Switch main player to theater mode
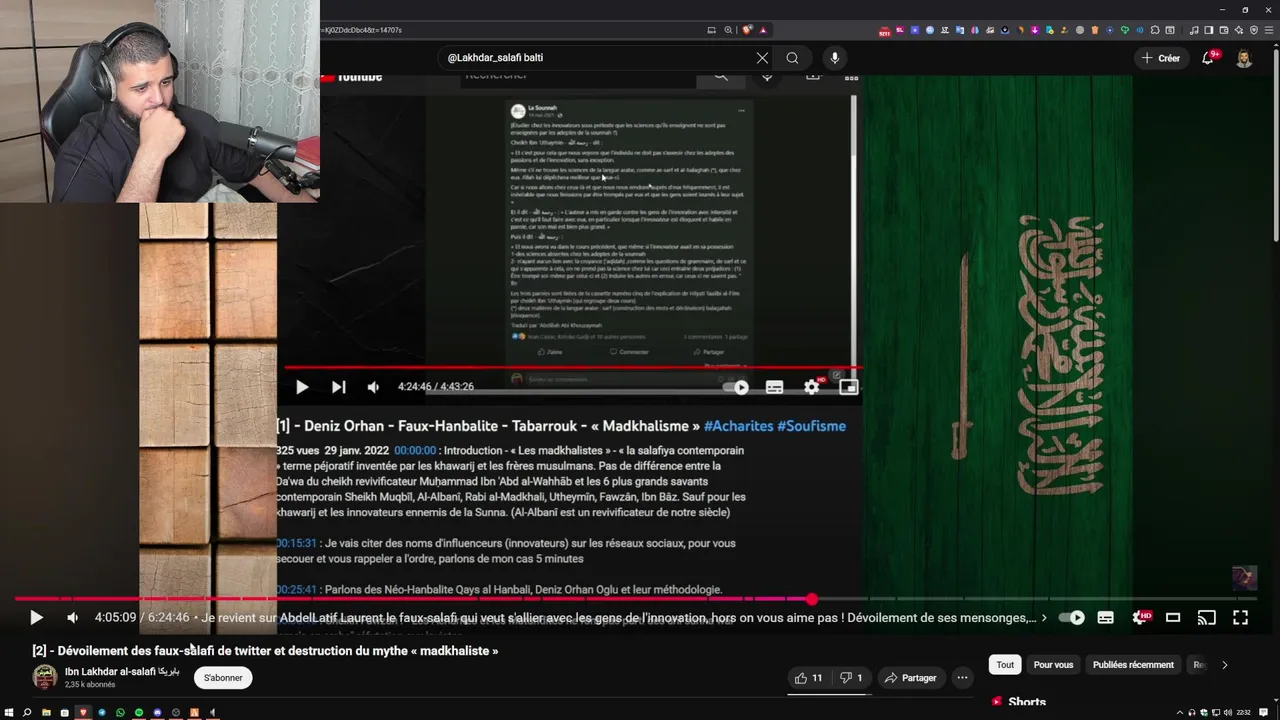The width and height of the screenshot is (1280, 720). (x=1173, y=618)
